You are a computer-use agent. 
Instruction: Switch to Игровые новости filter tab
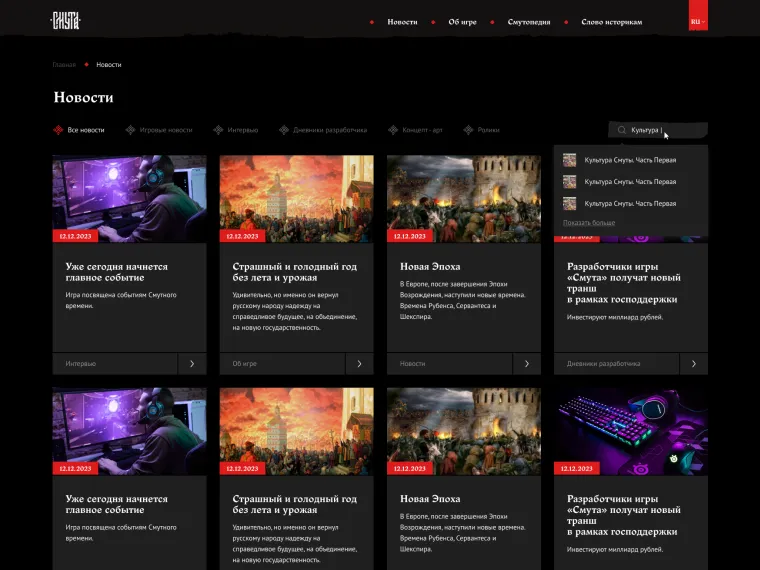click(x=166, y=130)
